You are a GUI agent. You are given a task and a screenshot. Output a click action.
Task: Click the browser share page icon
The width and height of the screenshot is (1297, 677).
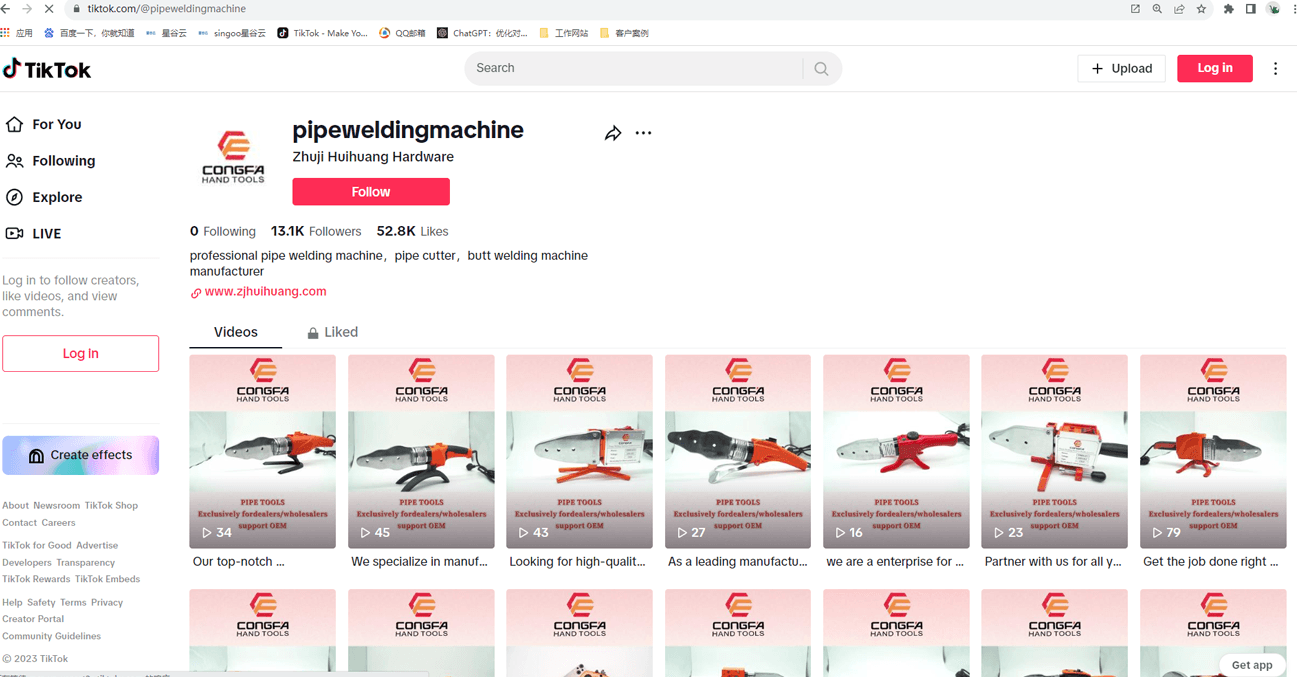pyautogui.click(x=1179, y=9)
